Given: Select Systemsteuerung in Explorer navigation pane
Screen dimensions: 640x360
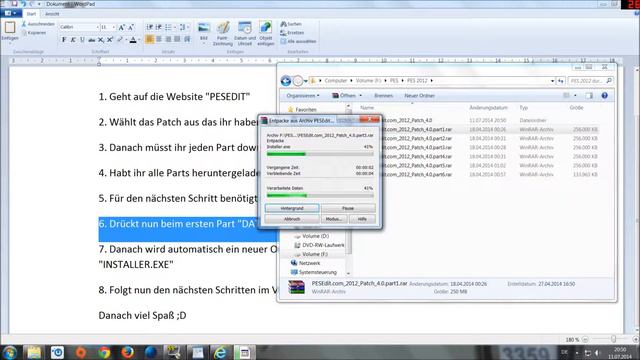Looking at the screenshot, I should click(x=313, y=272).
